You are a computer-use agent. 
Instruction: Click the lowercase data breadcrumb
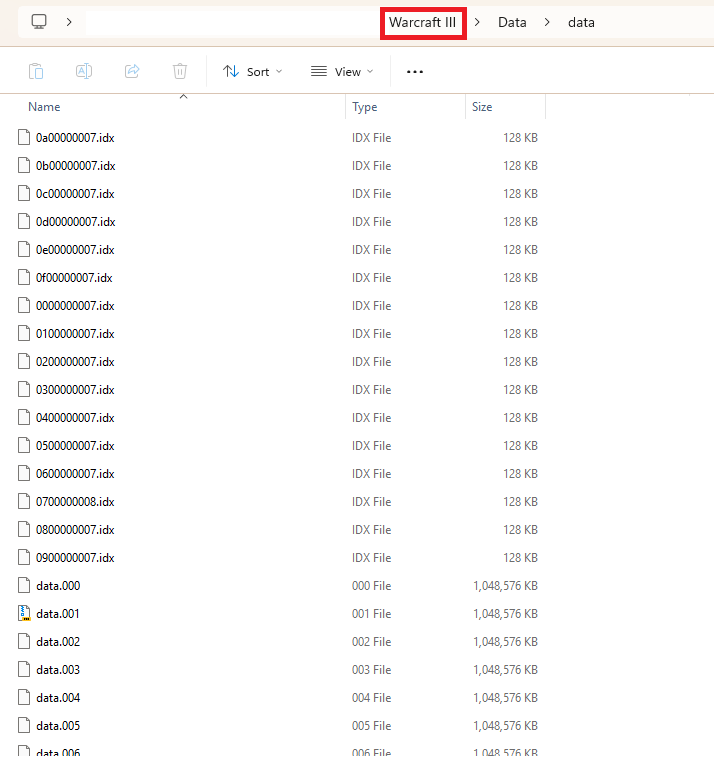point(581,23)
